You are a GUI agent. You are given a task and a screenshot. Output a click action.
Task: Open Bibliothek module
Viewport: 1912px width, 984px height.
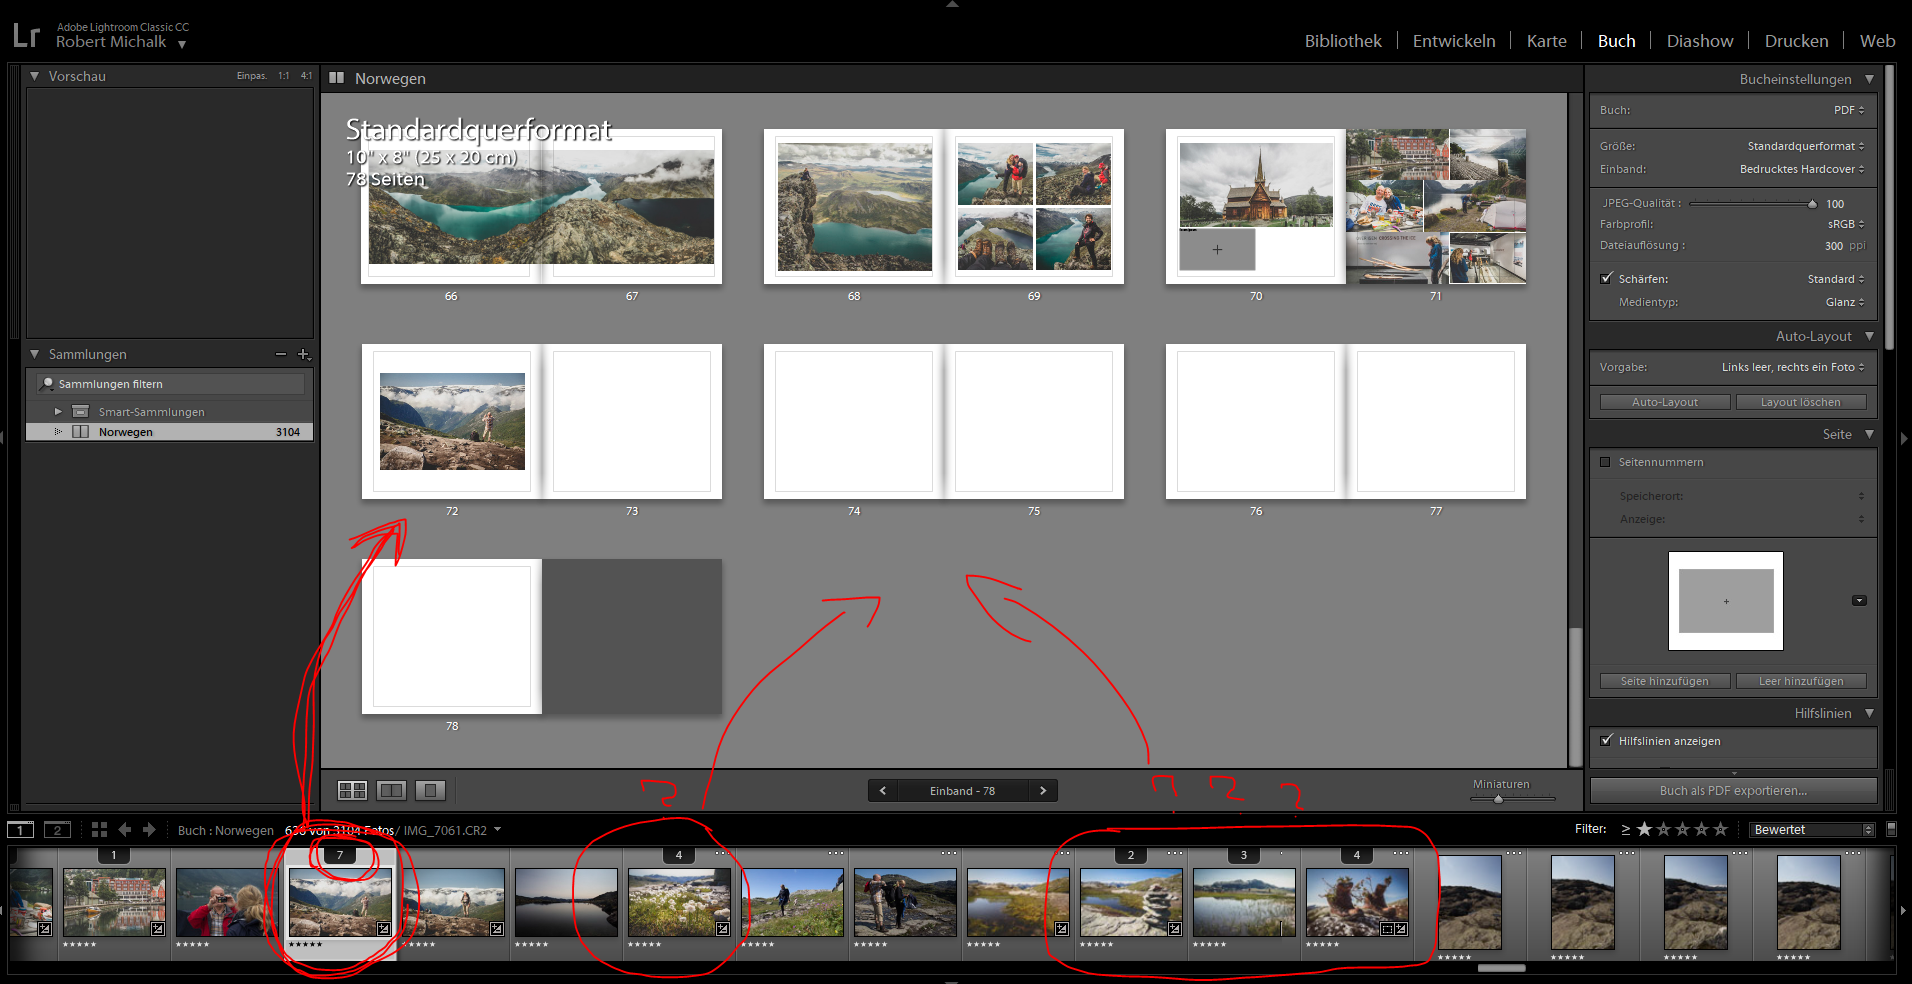pyautogui.click(x=1343, y=41)
